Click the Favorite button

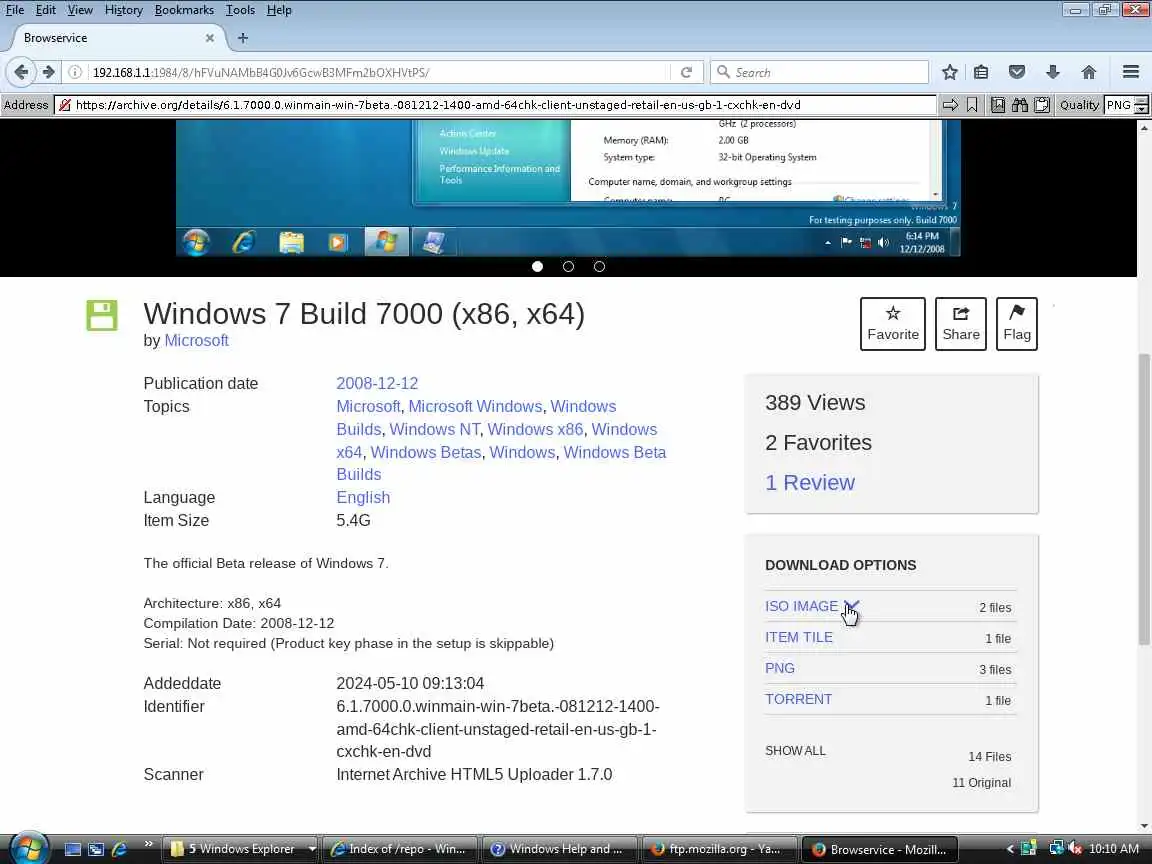point(893,324)
